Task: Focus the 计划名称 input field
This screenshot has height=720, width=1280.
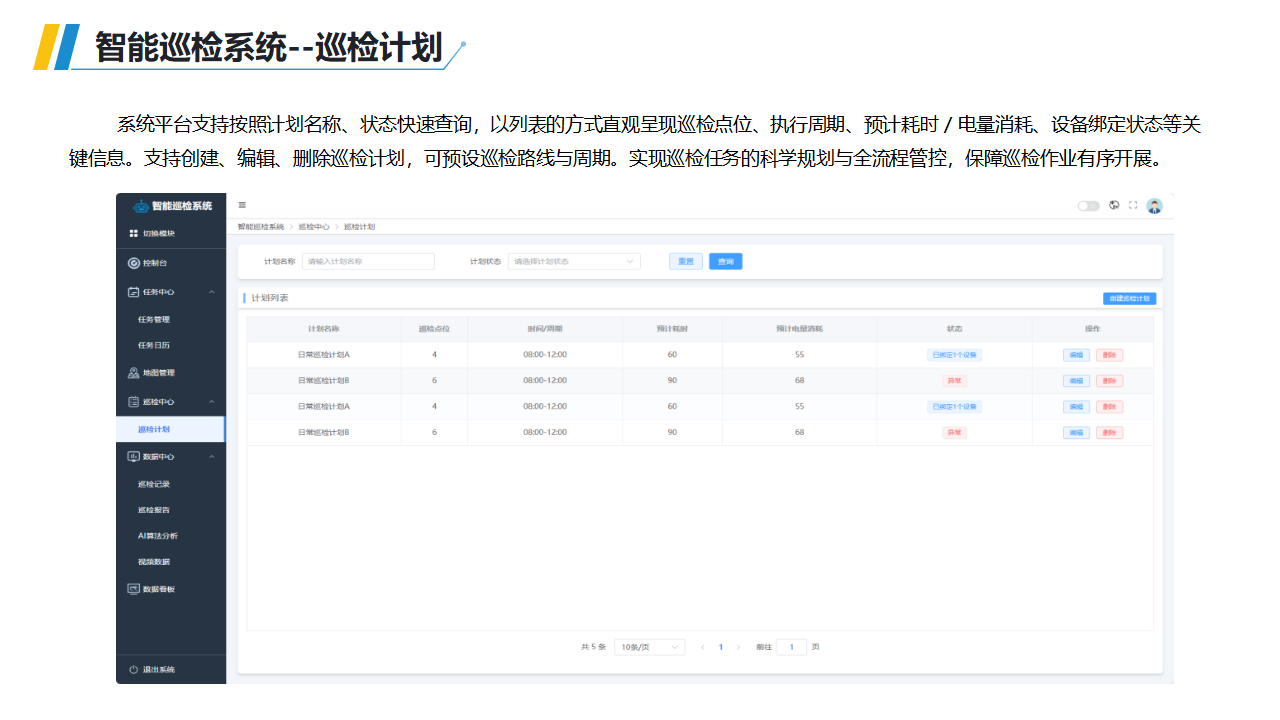Action: tap(368, 261)
